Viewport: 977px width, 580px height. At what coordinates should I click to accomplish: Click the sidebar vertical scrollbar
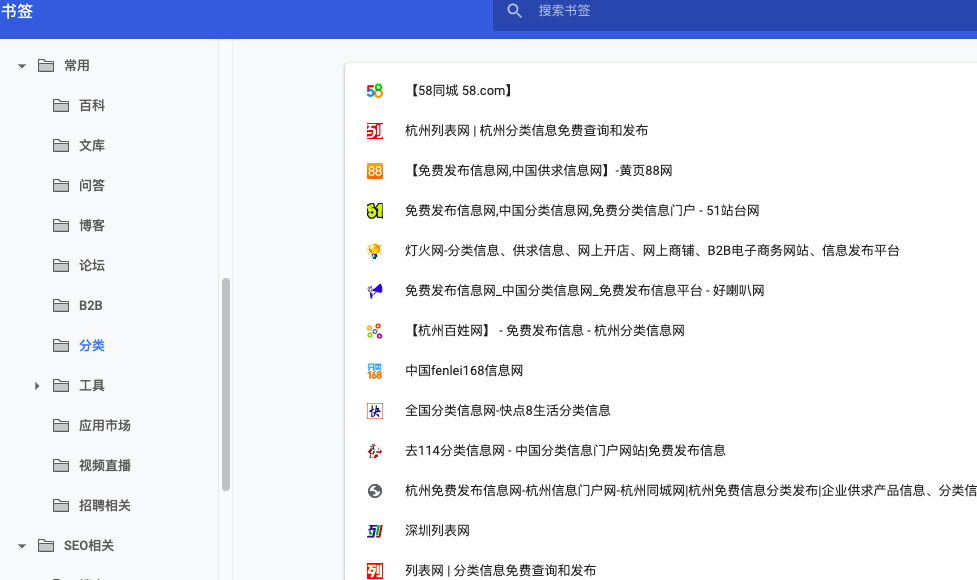coord(226,385)
